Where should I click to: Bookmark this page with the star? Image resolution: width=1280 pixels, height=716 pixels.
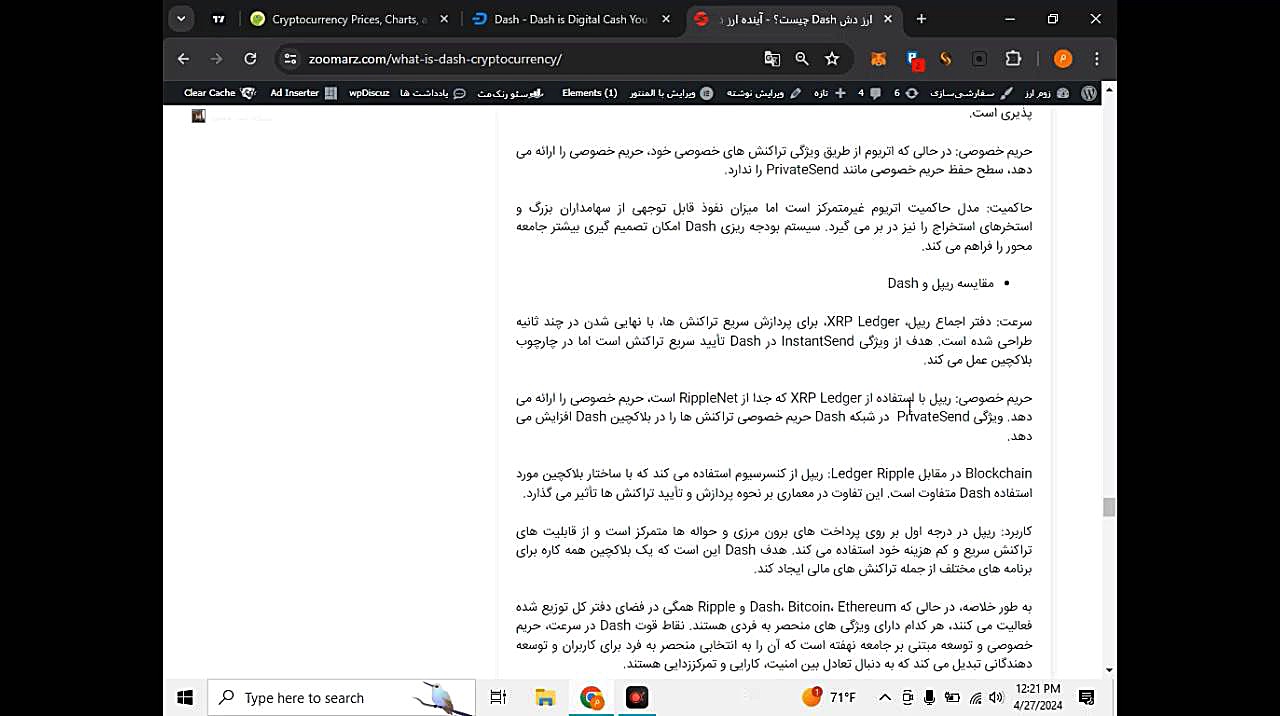832,59
